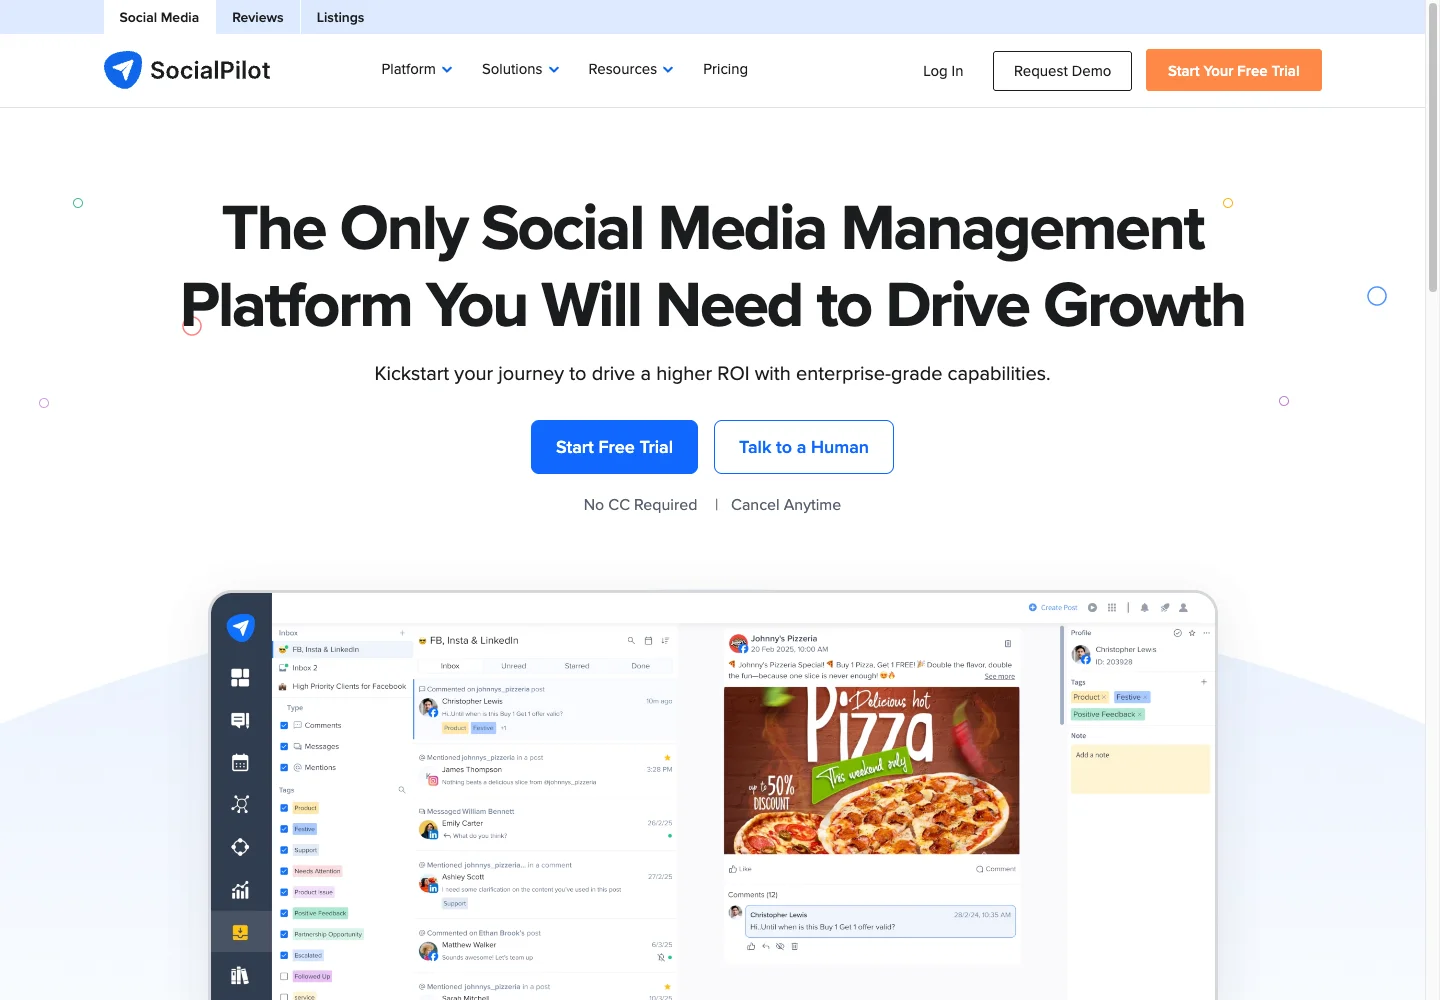Click the user profile icon in preview top bar
Screen dimensions: 1440x1000
pyautogui.click(x=1184, y=607)
